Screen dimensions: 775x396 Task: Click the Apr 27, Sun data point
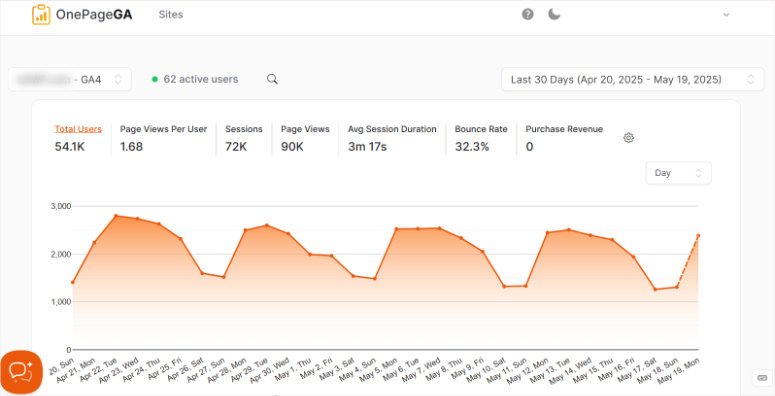click(x=223, y=277)
